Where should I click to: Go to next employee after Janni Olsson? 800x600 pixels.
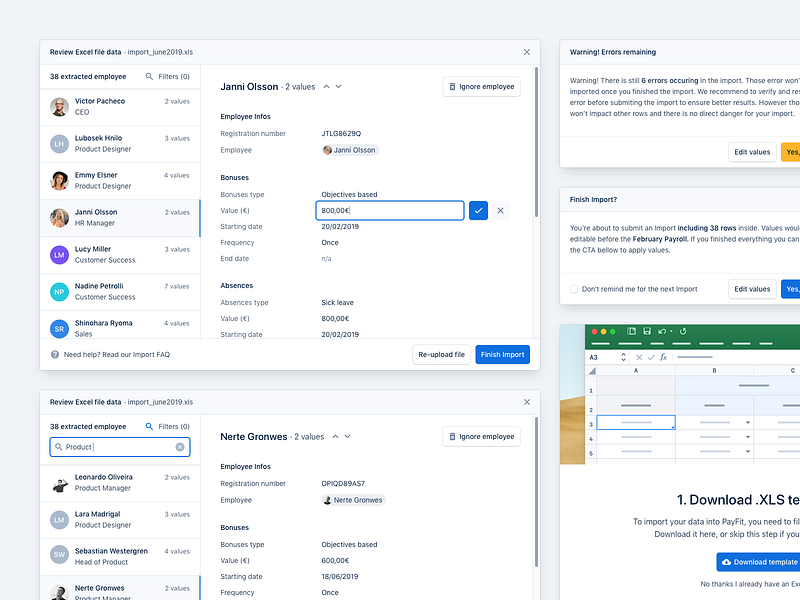(x=338, y=87)
